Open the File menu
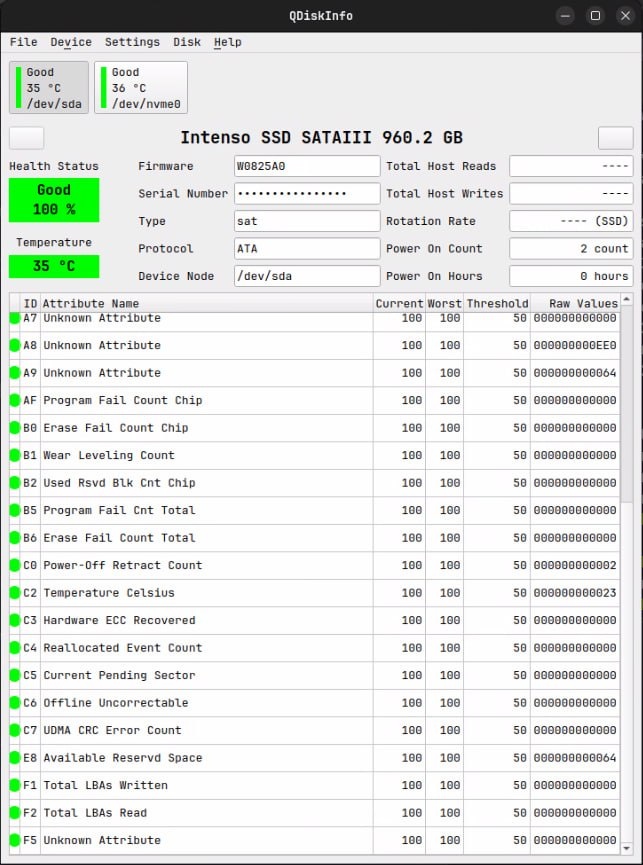Viewport: 643px width, 865px height. click(x=23, y=42)
